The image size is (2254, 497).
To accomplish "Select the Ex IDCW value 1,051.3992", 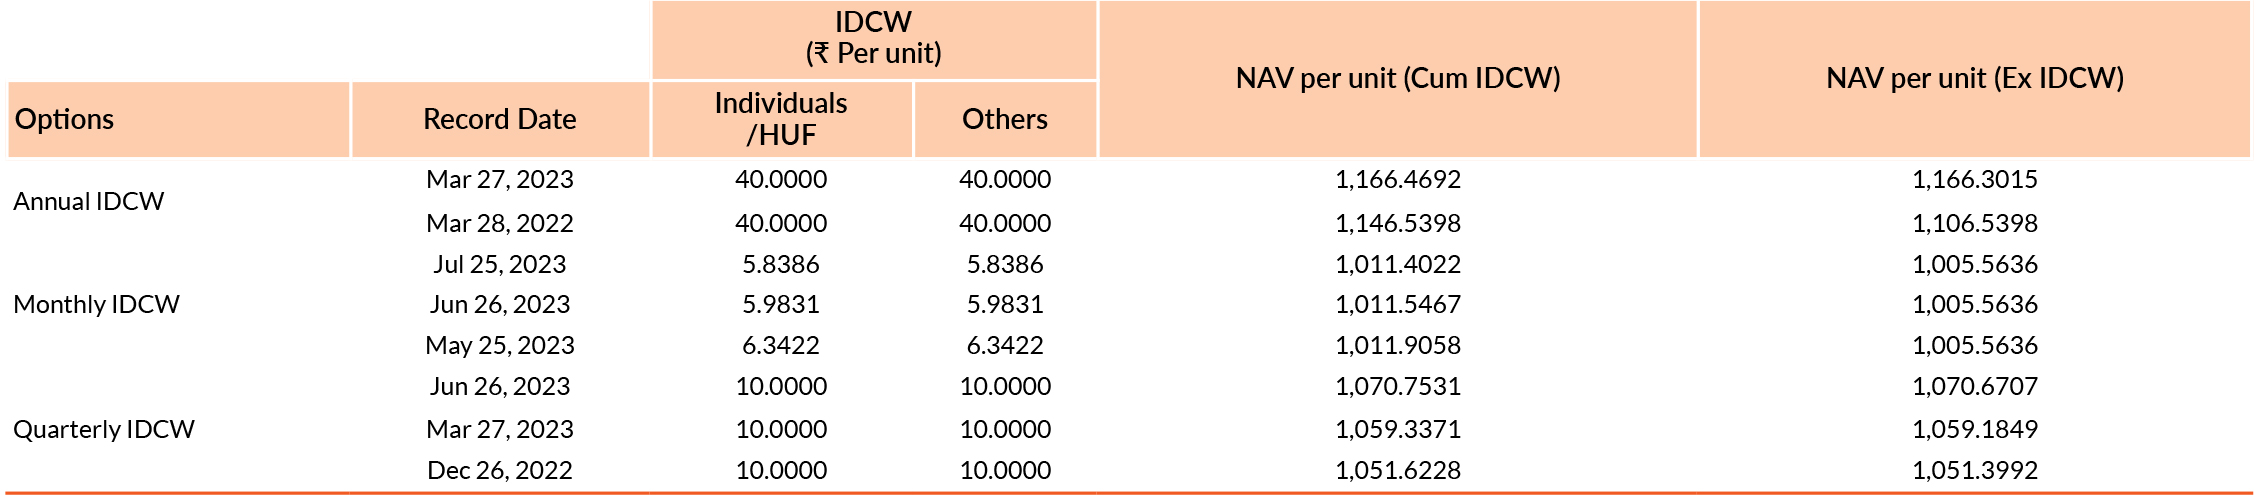I will click(x=1974, y=470).
